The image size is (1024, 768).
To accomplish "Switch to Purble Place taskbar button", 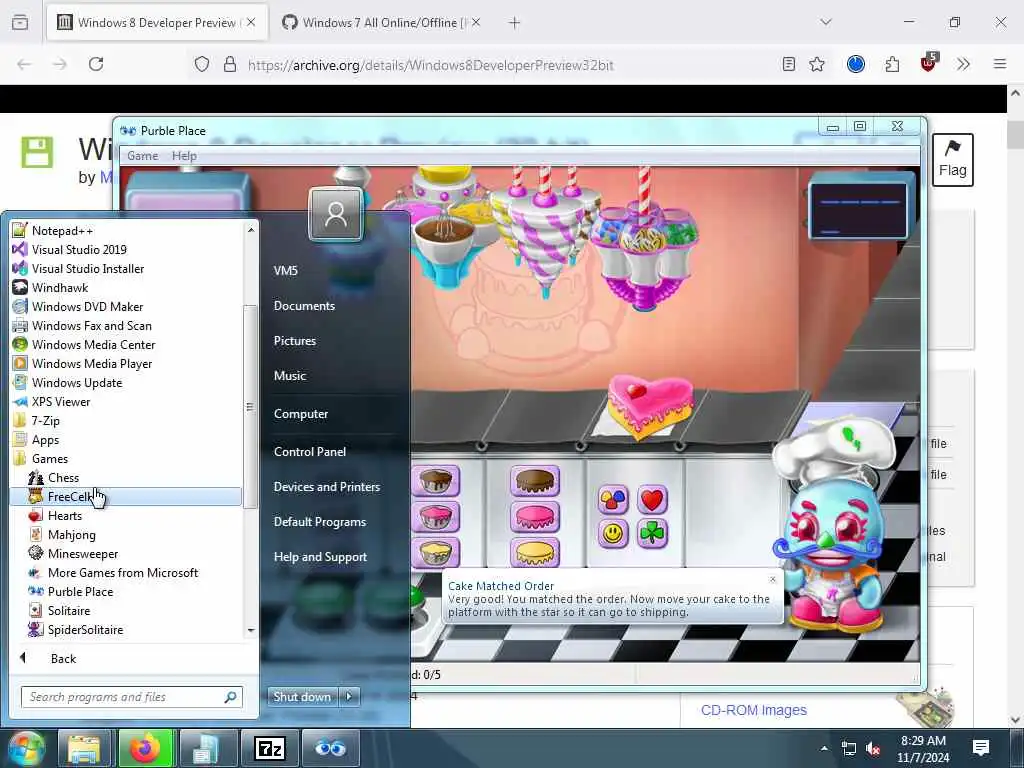I will click(x=330, y=748).
